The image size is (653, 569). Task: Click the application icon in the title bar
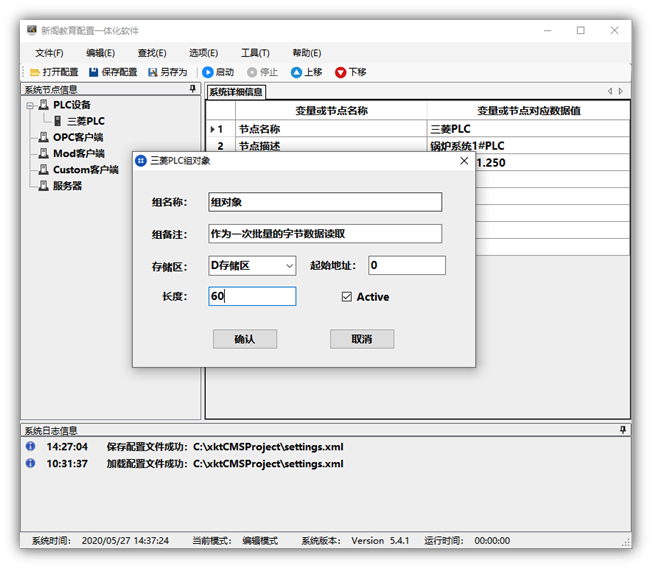click(x=32, y=30)
